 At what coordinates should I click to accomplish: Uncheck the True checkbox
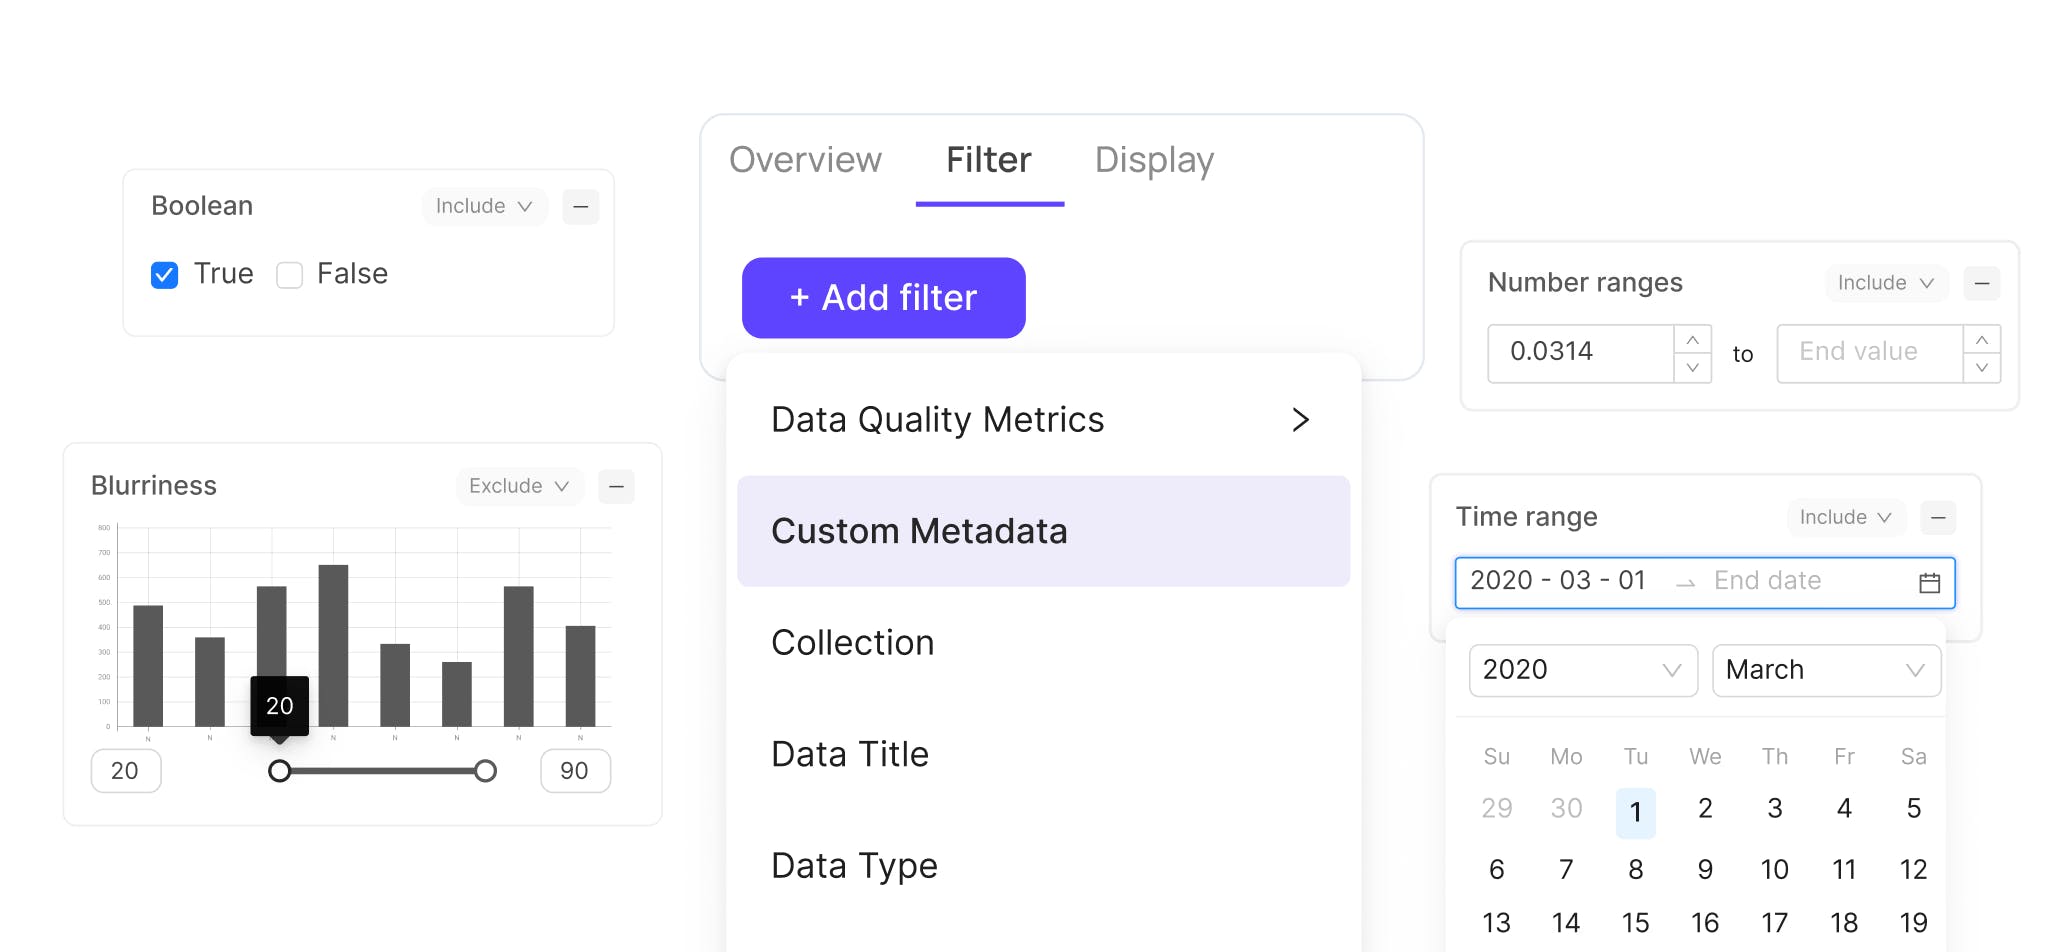click(165, 275)
